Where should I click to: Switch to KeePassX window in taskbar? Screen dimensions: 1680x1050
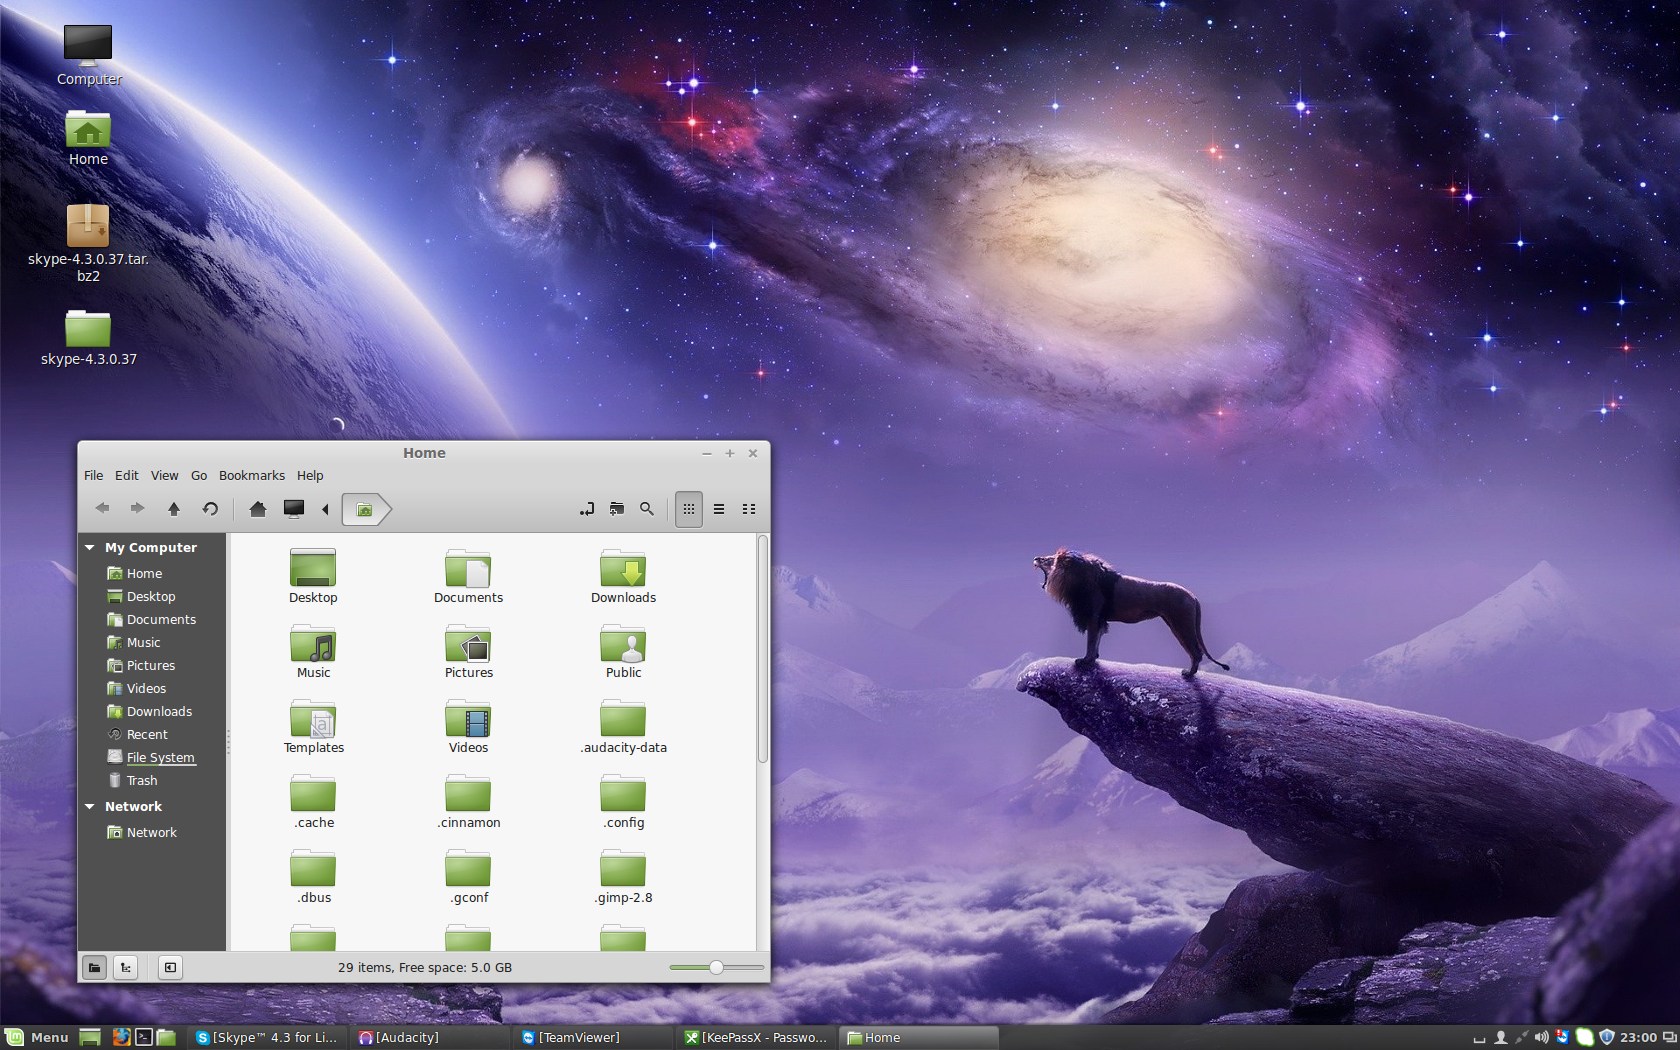click(757, 1038)
